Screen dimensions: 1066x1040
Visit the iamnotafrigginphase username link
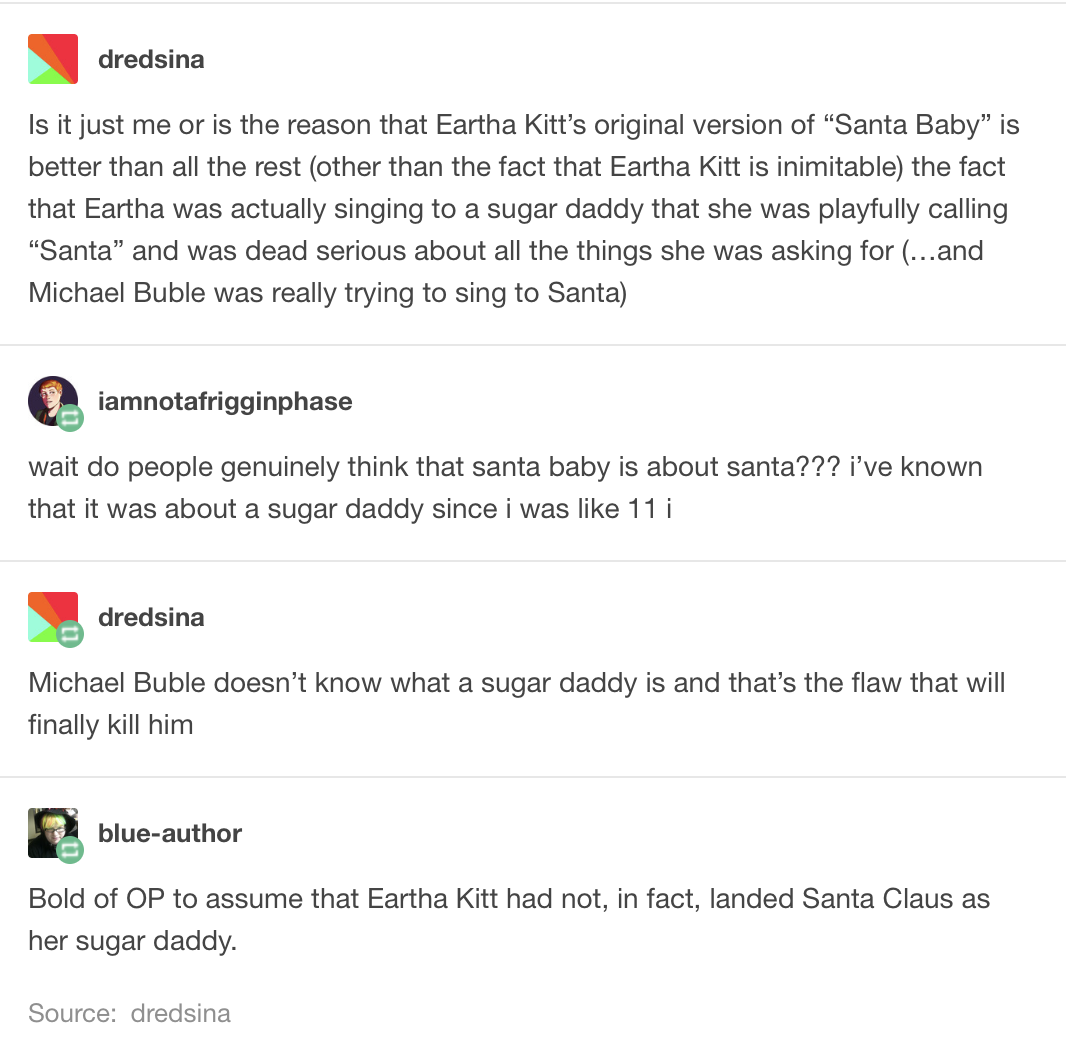click(225, 401)
